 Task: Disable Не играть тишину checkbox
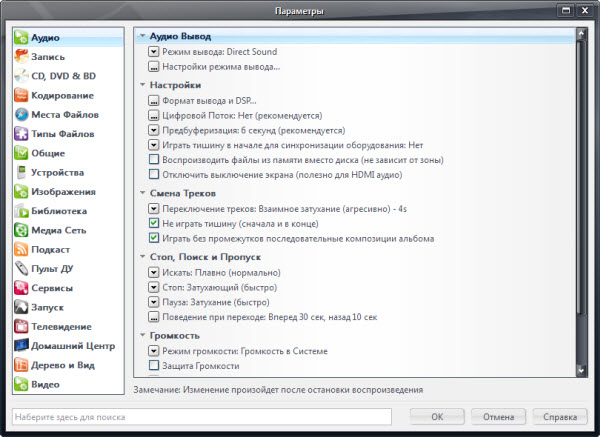point(153,224)
